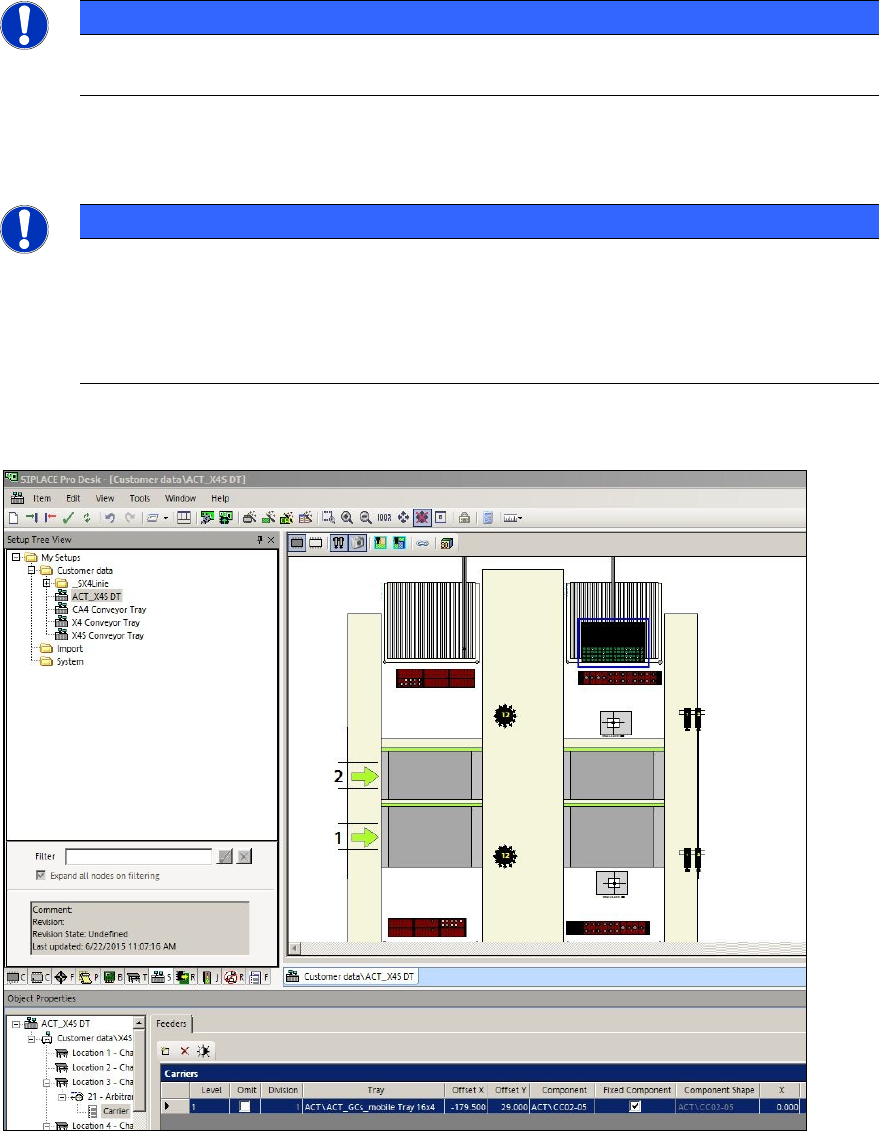This screenshot has height=1131, width=879.
Task: Click the horizontal scrollbar left arrow
Action: pyautogui.click(x=294, y=949)
